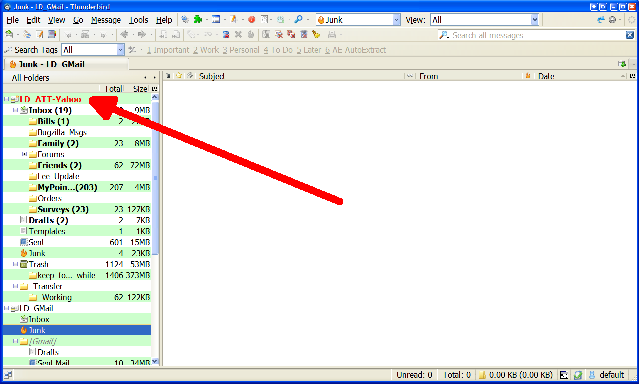Toggle read status column header

[410, 76]
